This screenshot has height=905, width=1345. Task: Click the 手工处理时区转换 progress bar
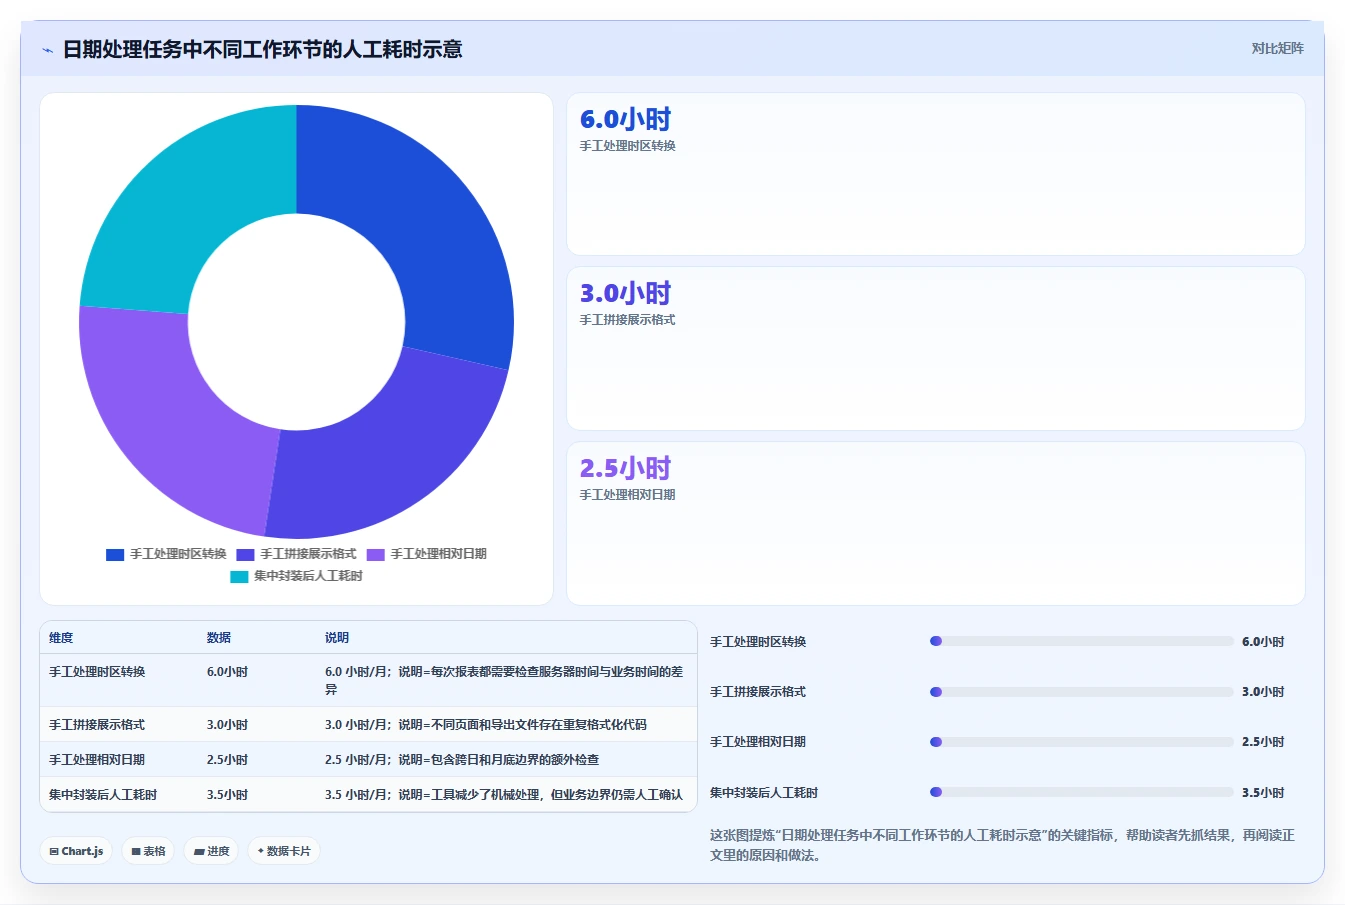point(1082,641)
